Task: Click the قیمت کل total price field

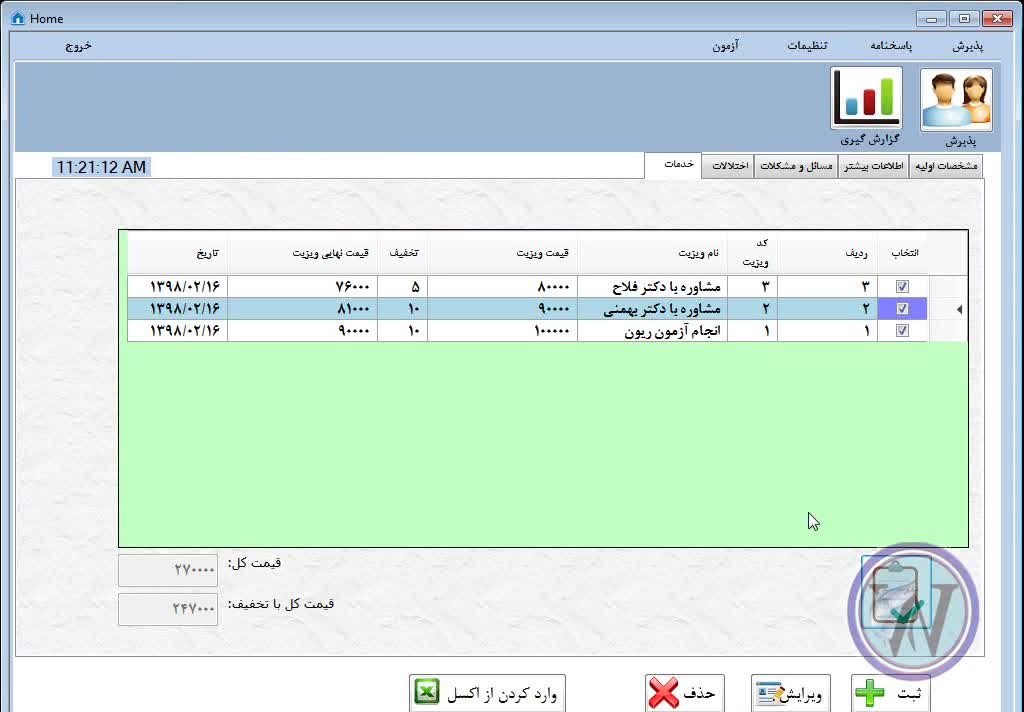Action: [168, 570]
